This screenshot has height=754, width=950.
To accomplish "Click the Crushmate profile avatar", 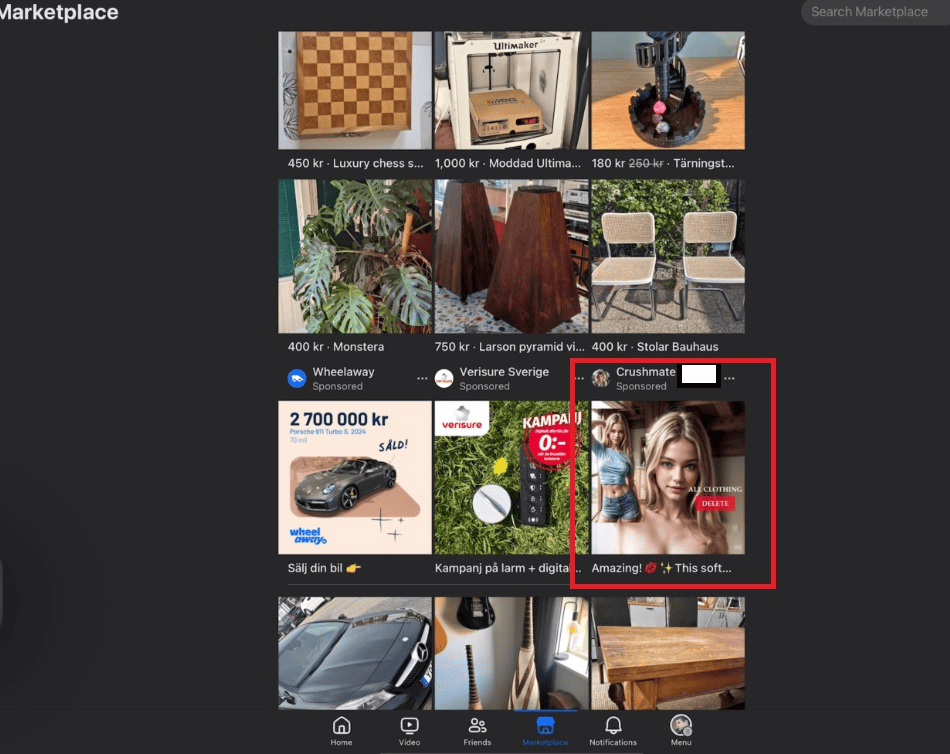I will (x=600, y=378).
